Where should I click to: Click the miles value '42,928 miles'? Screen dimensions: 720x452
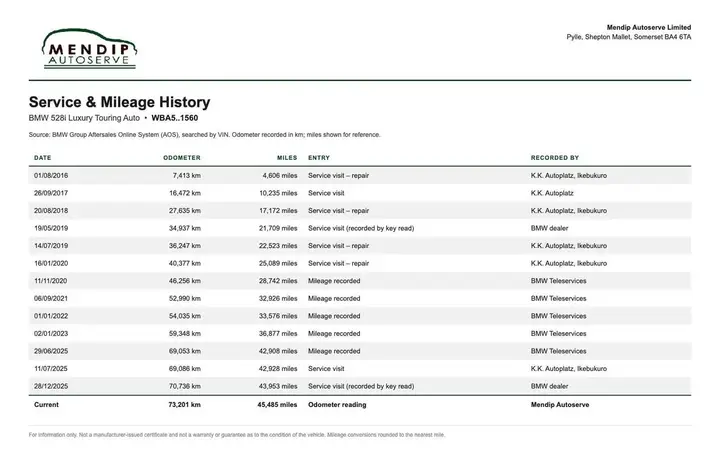278,368
